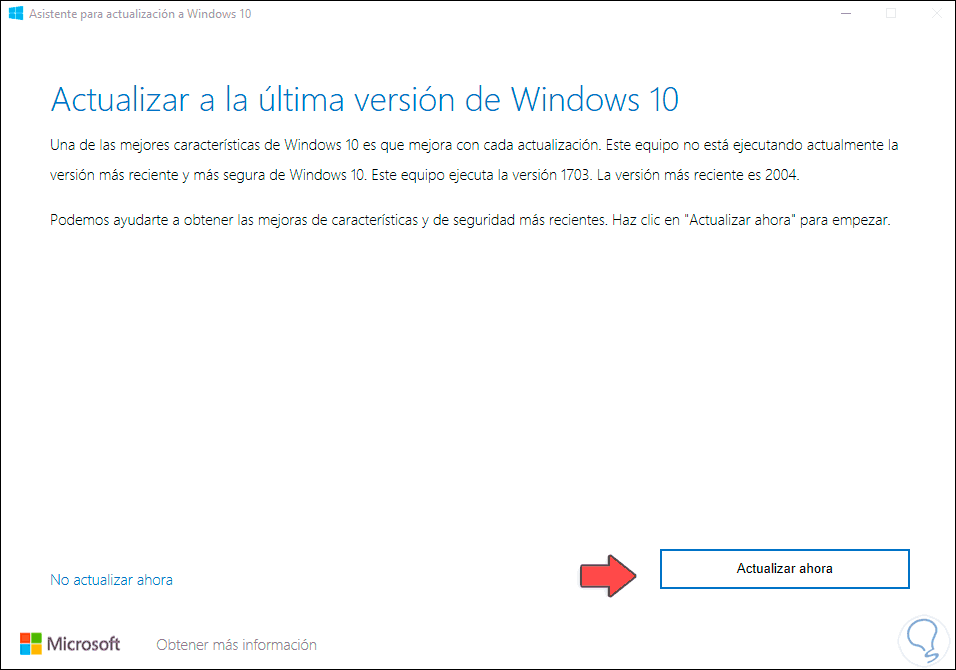Click the Windows logo icon in the title bar

click(x=16, y=13)
